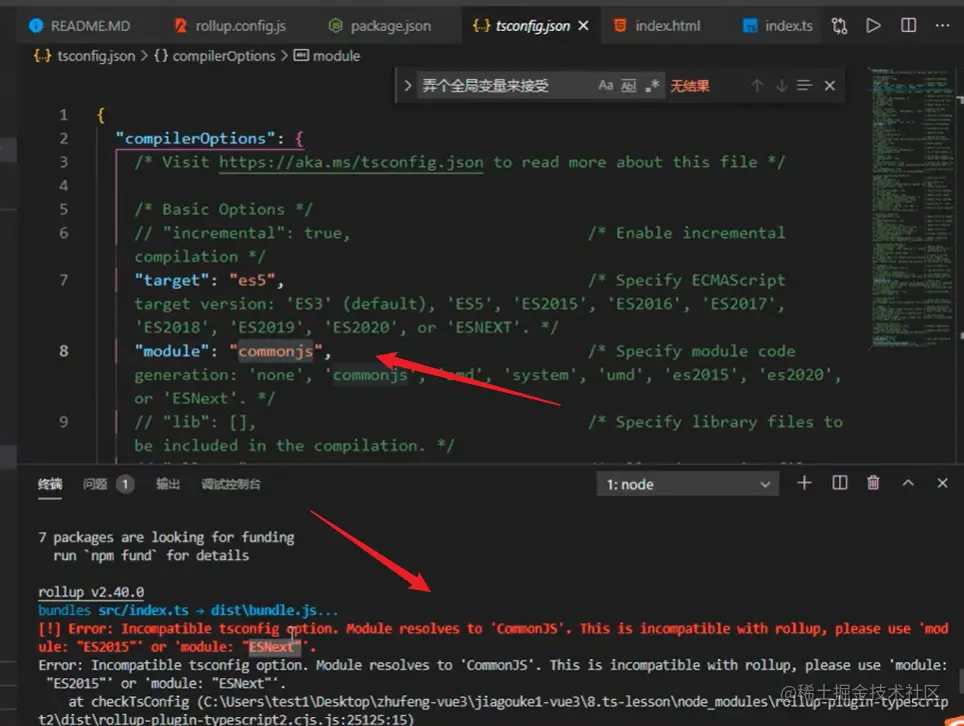Image resolution: width=964 pixels, height=726 pixels.
Task: Click the "module" key on line 8
Action: click(172, 351)
